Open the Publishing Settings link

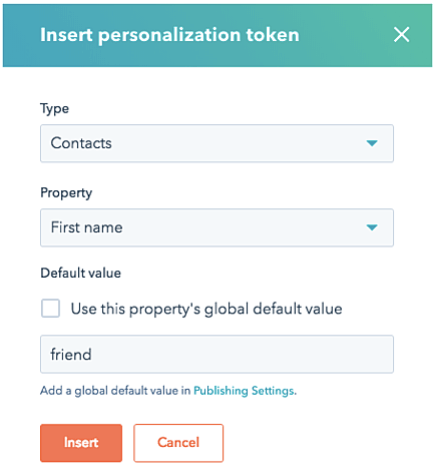pos(244,390)
